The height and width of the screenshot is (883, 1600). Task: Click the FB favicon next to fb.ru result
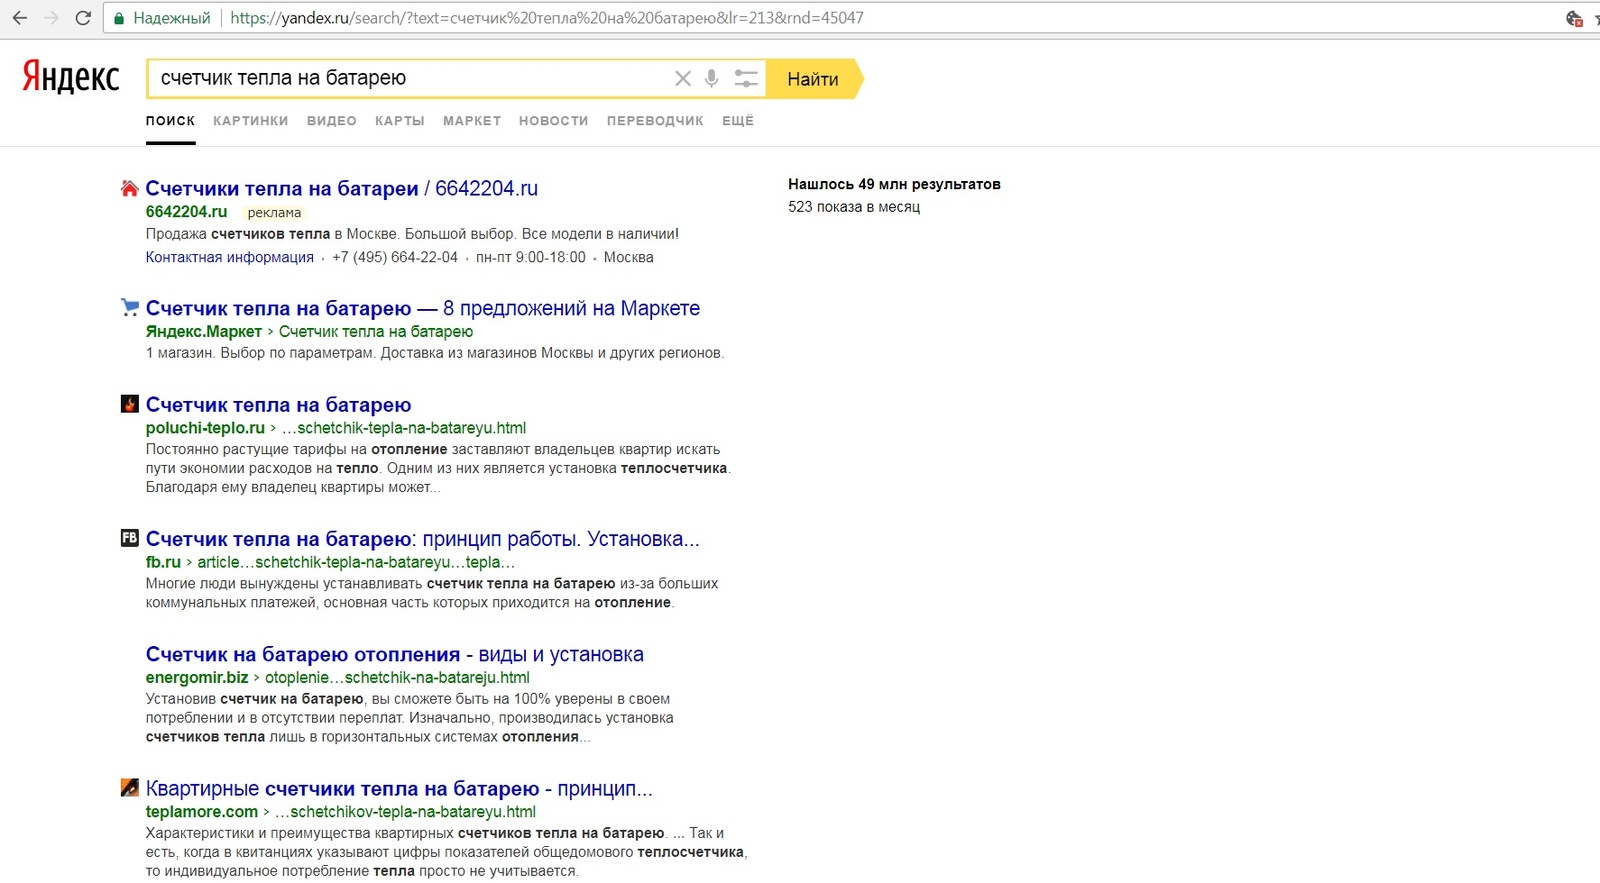[x=129, y=538]
